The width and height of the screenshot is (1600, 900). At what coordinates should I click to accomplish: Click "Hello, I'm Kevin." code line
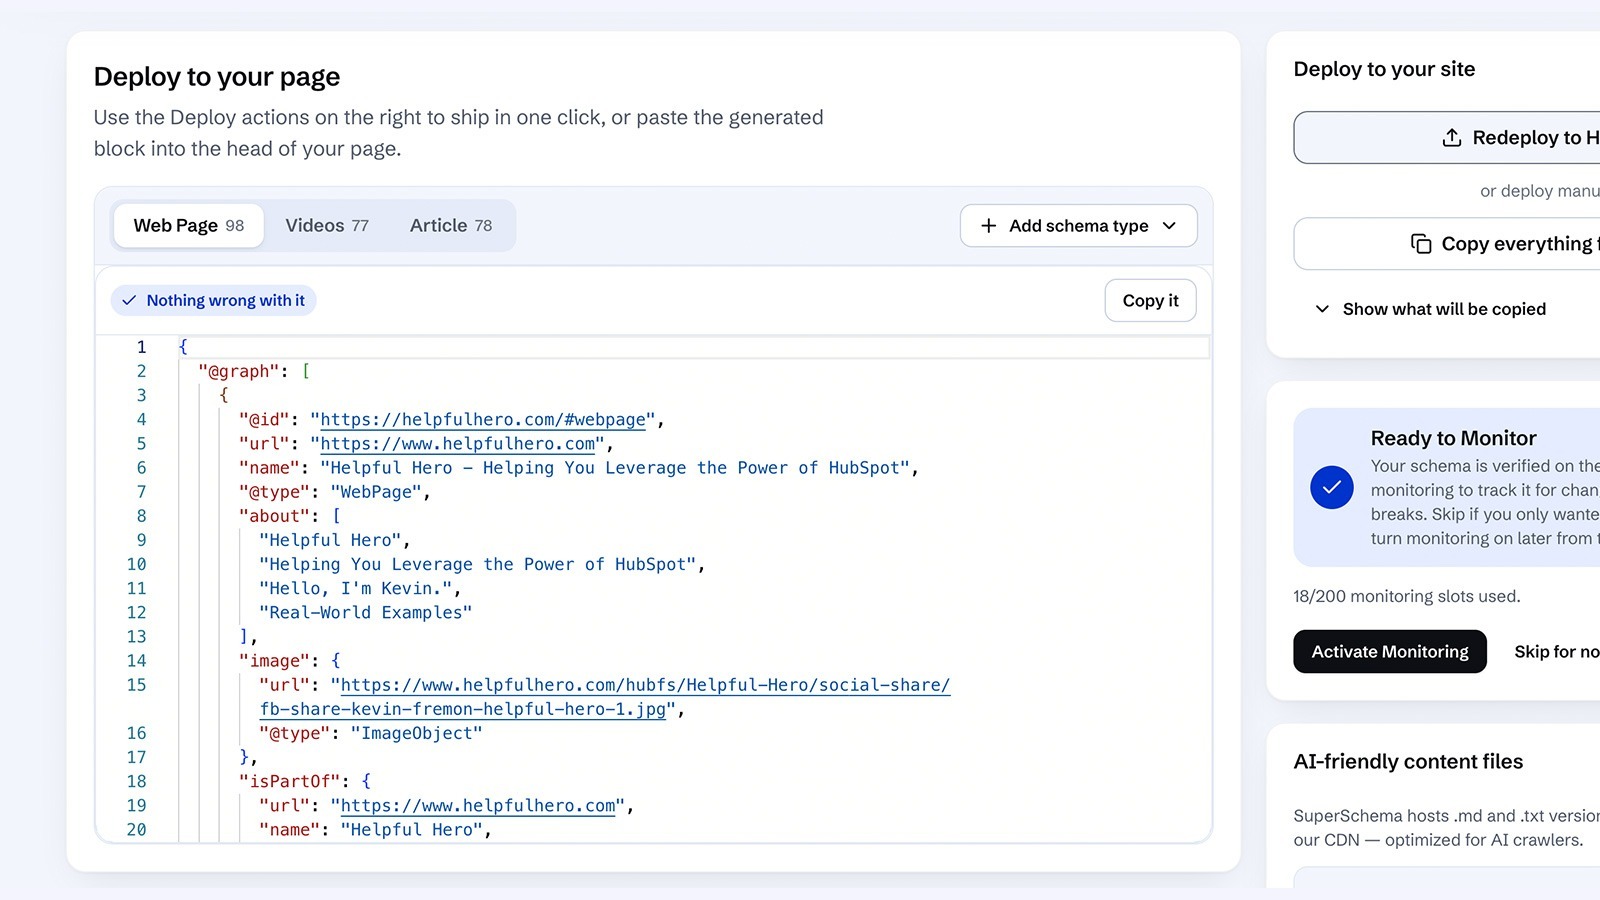pyautogui.click(x=360, y=589)
